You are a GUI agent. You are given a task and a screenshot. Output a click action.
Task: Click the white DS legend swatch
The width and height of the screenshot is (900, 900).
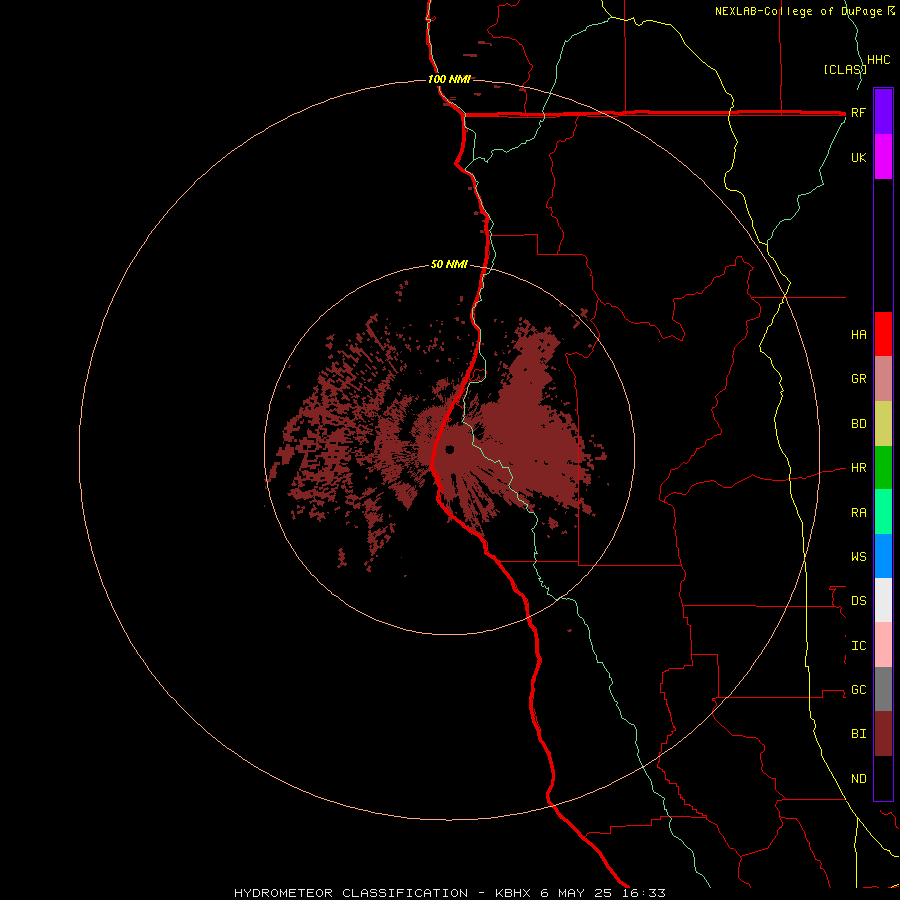click(x=883, y=600)
